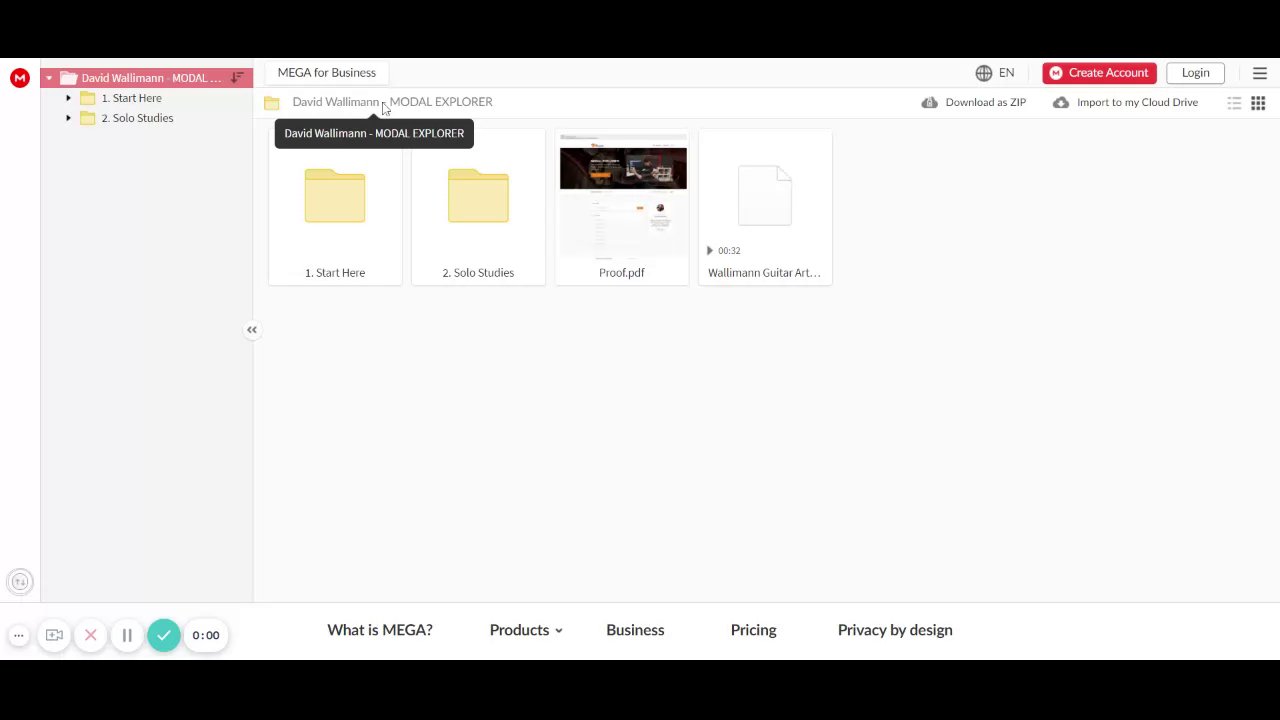Open the Proof.pdf thumbnail

622,207
